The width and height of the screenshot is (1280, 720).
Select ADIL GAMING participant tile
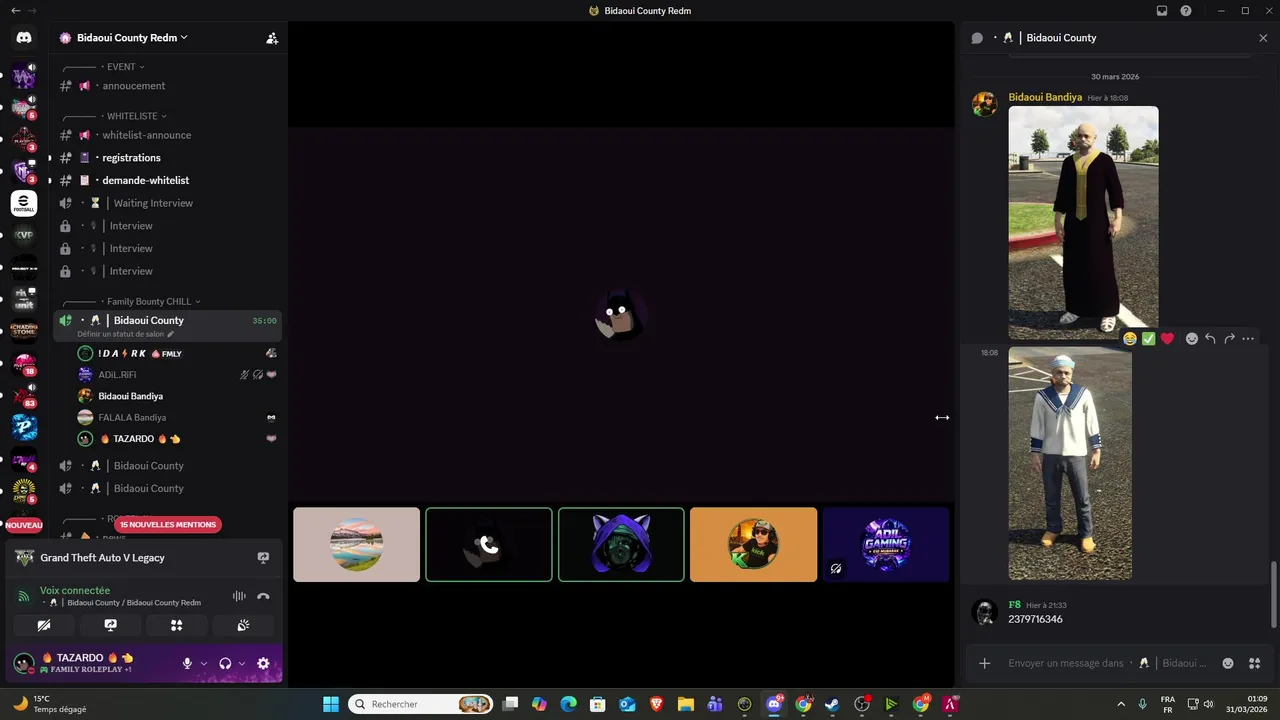[885, 545]
